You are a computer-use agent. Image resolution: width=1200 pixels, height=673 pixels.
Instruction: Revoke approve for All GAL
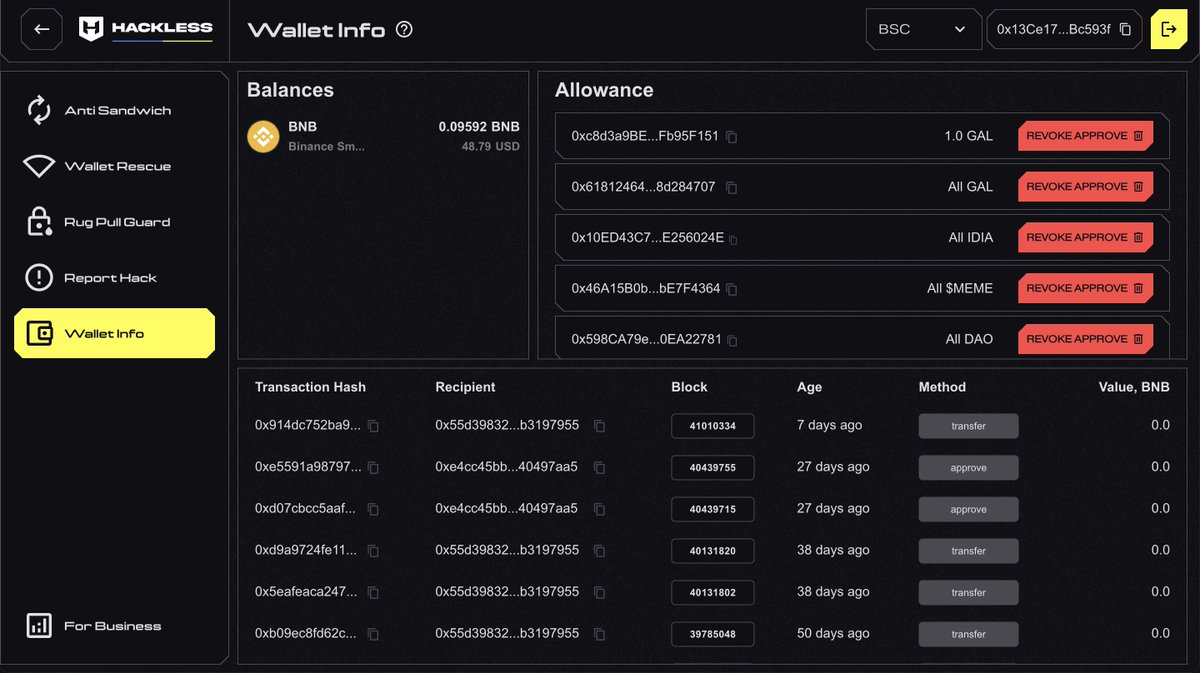coord(1085,187)
